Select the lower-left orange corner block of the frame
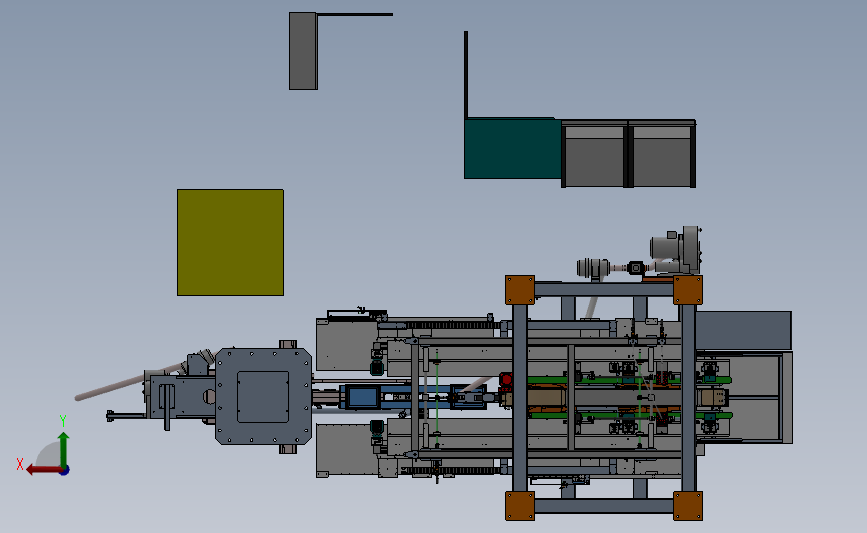 (x=520, y=505)
